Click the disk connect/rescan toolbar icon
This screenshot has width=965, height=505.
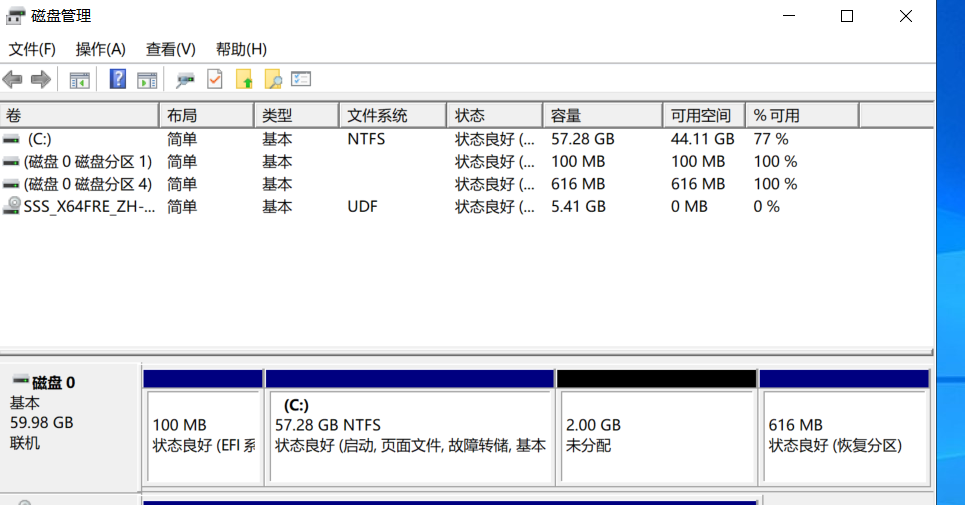[x=186, y=80]
